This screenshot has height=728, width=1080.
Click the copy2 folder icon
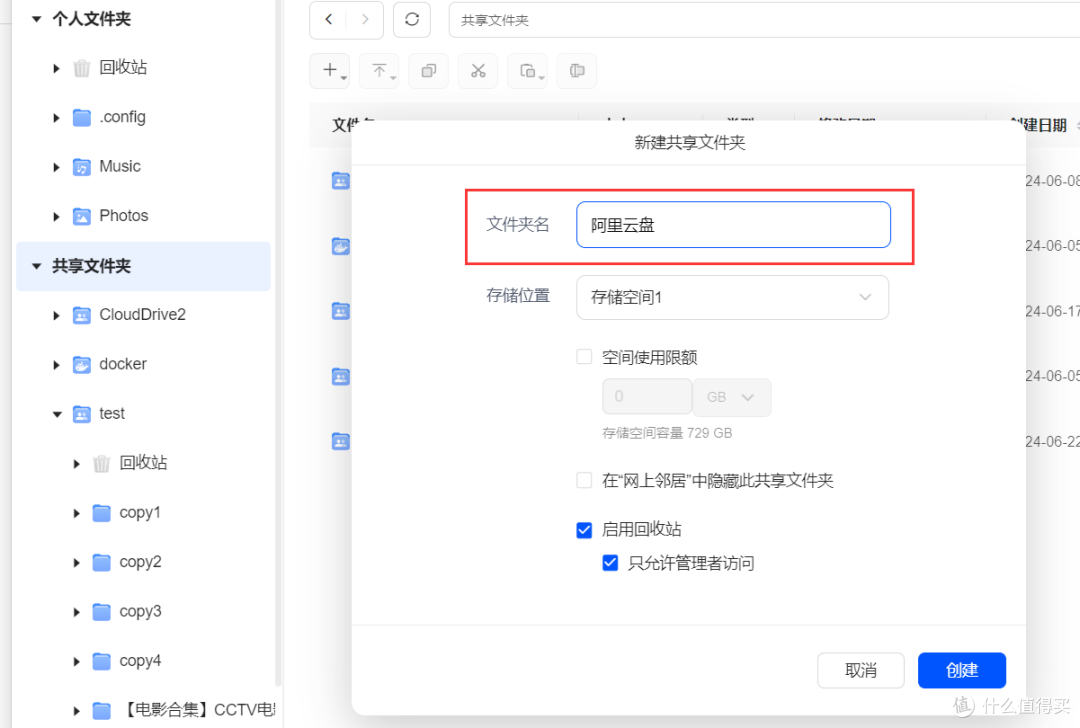coord(101,563)
